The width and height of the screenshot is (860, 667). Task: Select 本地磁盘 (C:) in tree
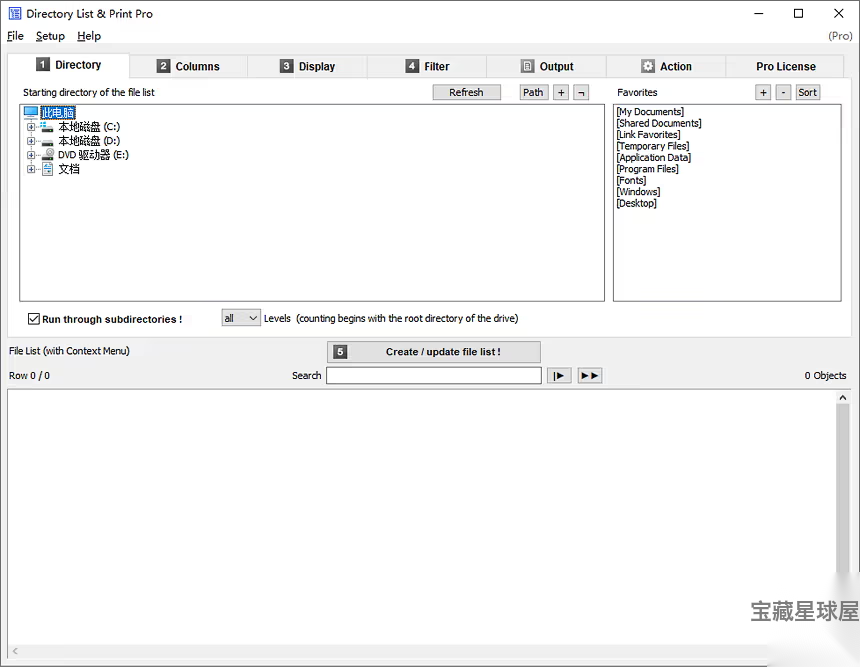89,127
